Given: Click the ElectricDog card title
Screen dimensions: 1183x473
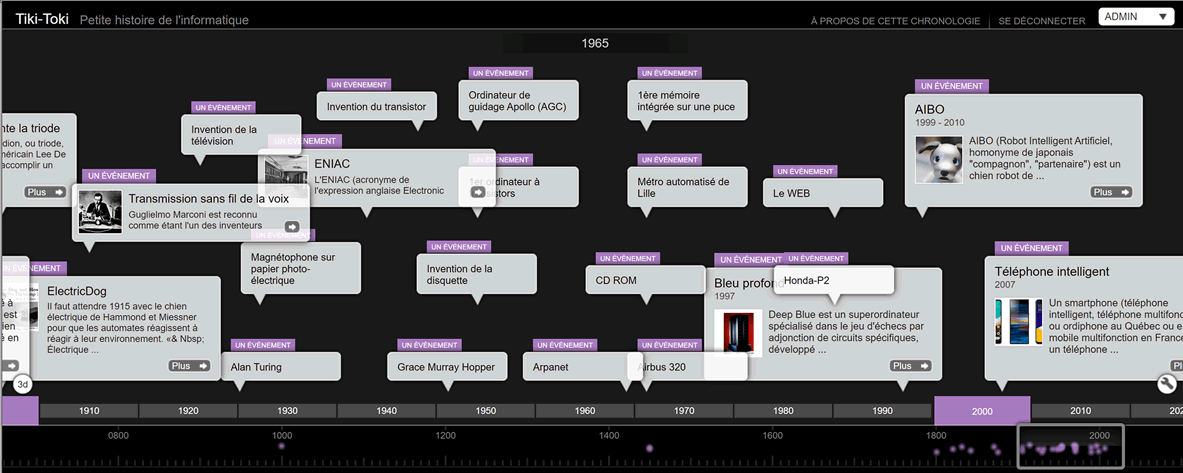Looking at the screenshot, I should pos(77,290).
